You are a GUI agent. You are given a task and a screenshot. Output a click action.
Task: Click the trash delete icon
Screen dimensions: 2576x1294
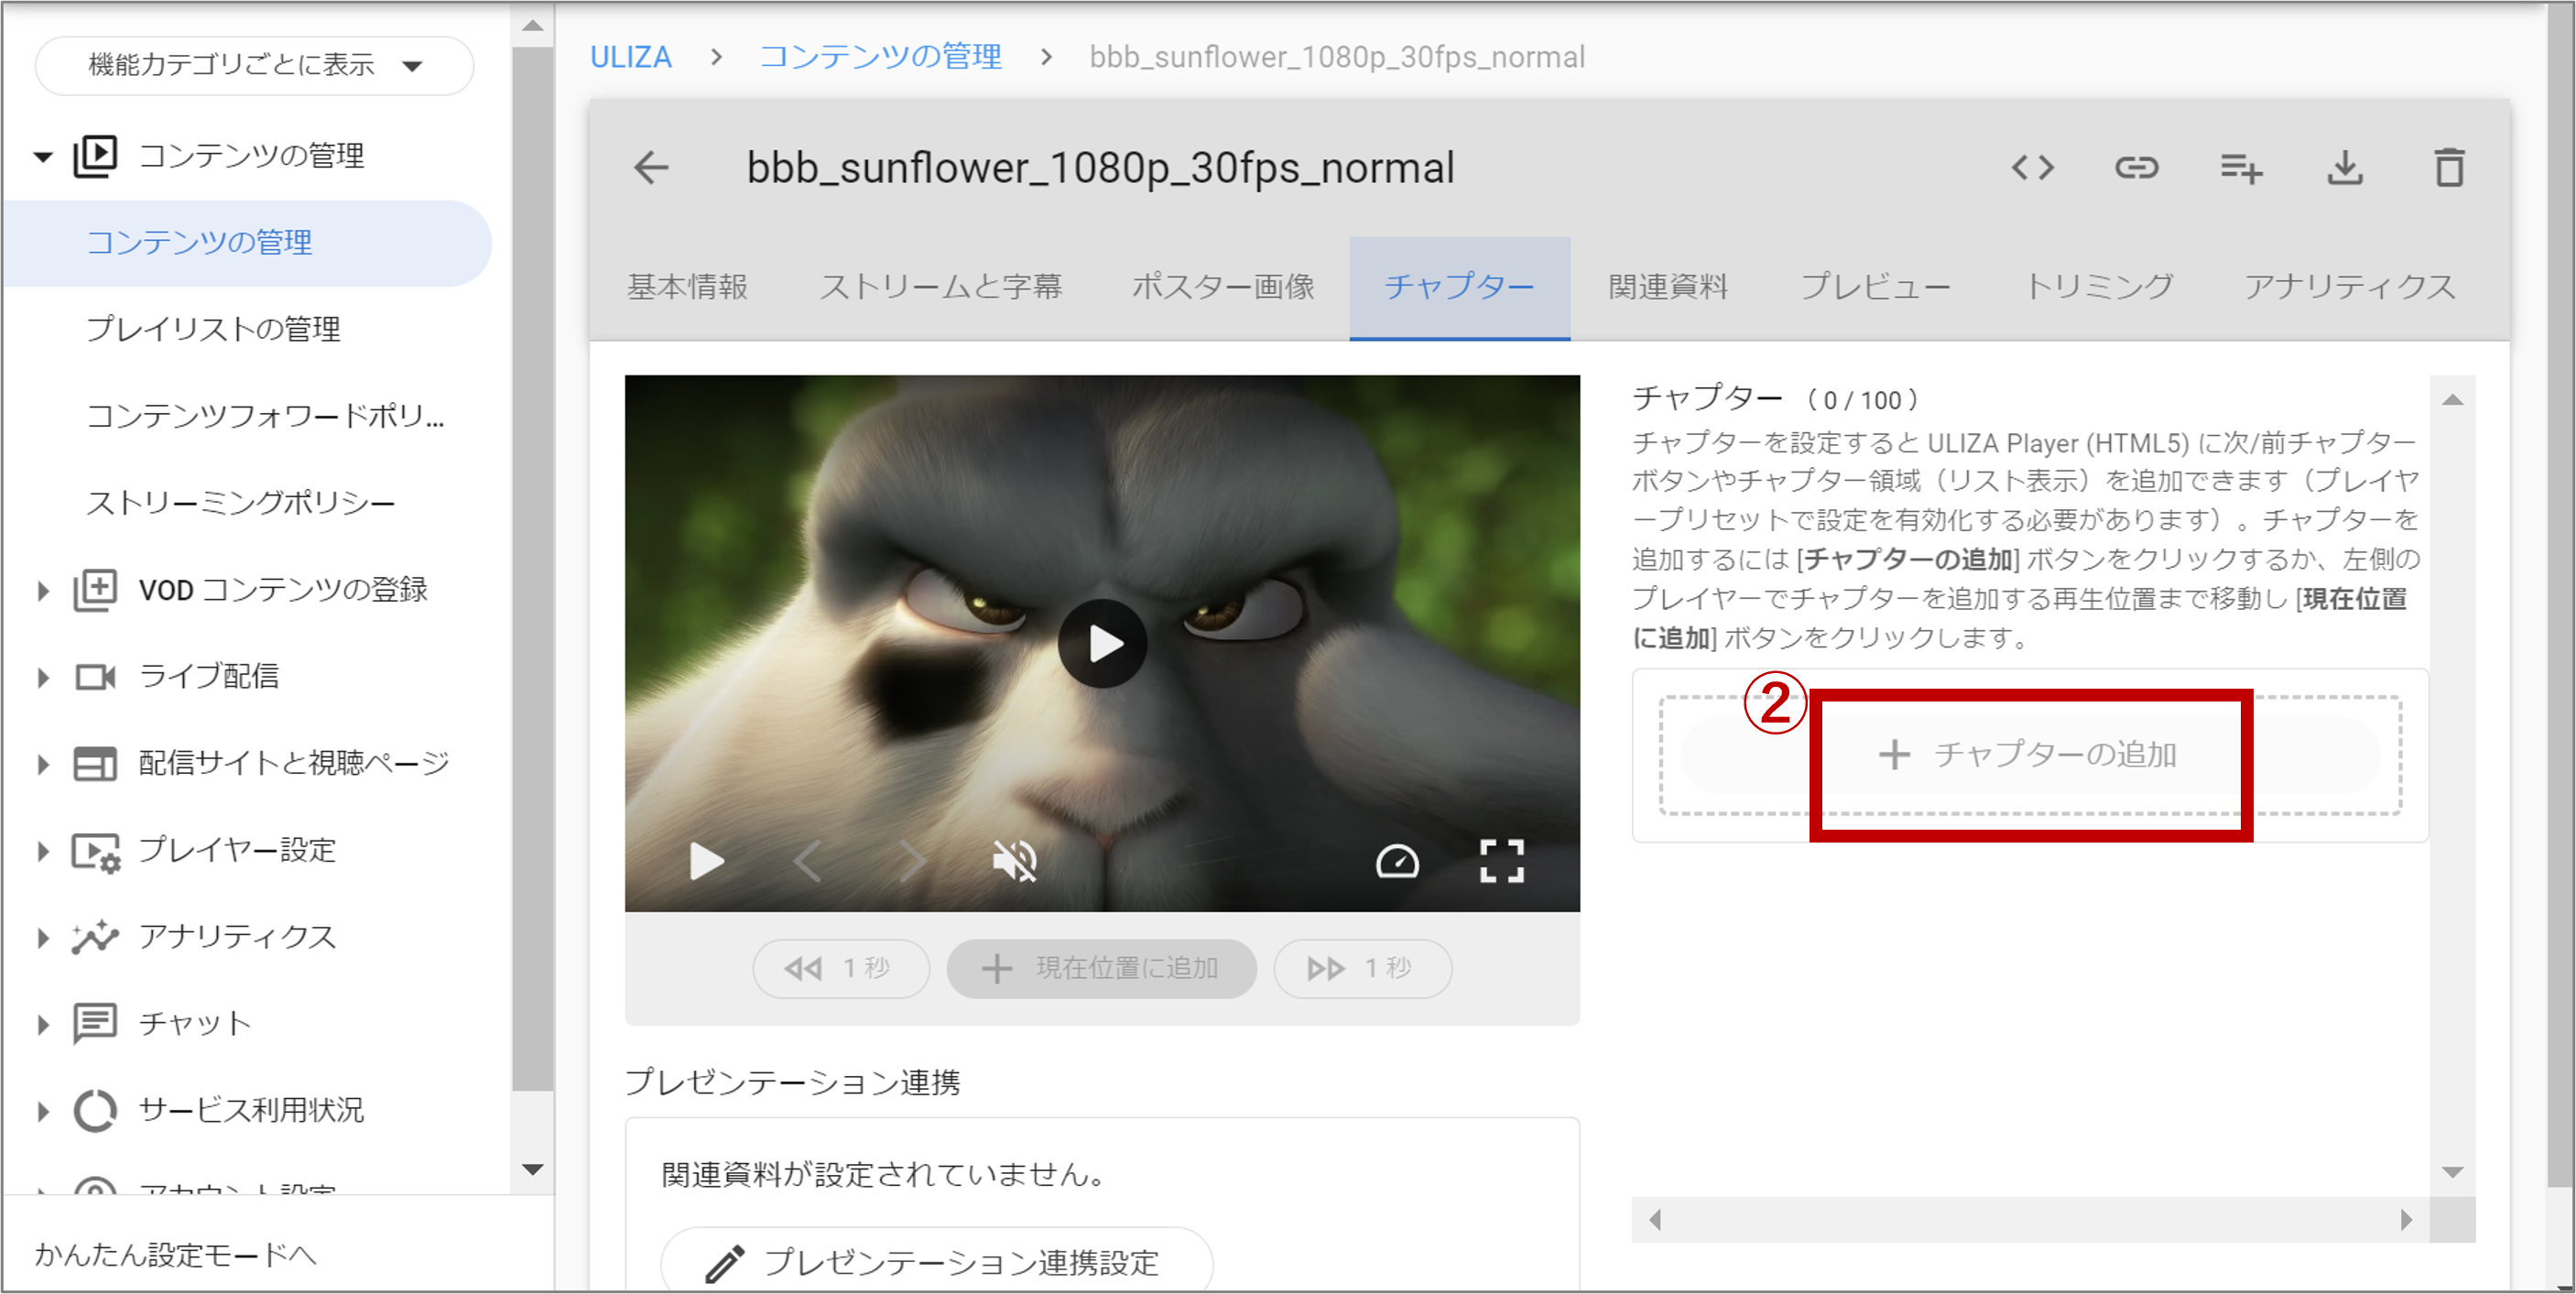2449,167
